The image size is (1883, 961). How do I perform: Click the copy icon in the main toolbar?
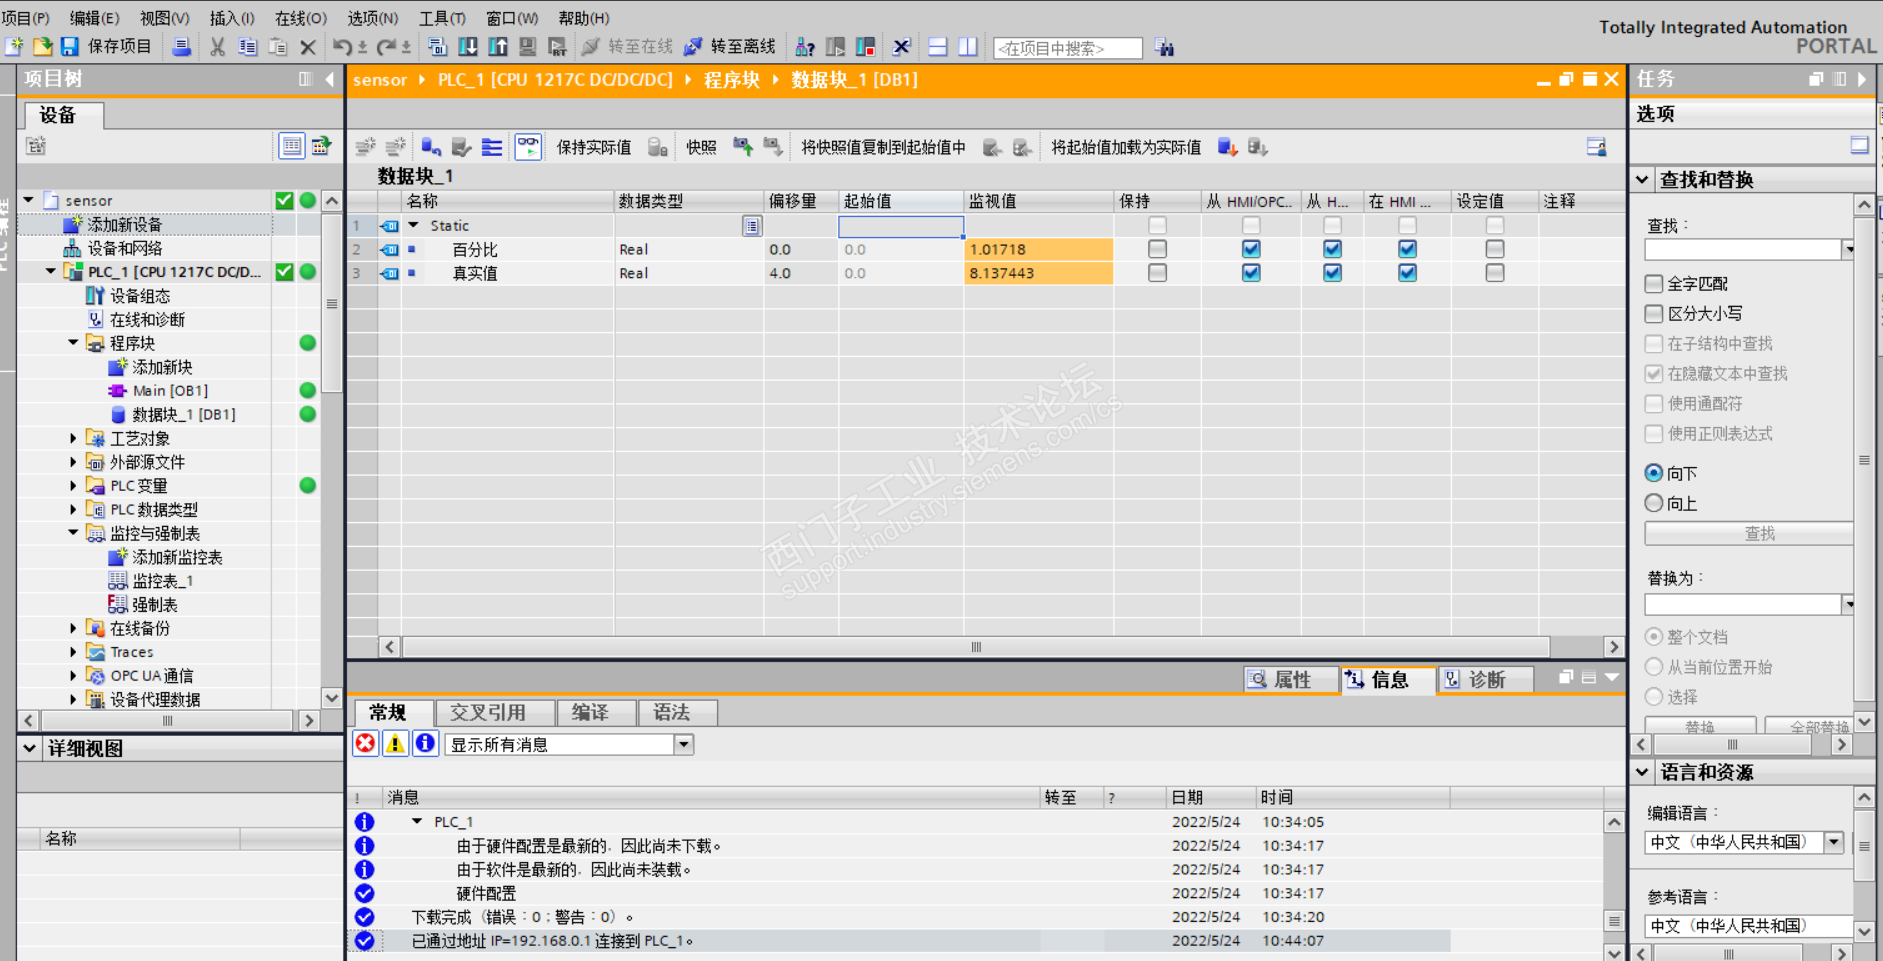point(247,47)
